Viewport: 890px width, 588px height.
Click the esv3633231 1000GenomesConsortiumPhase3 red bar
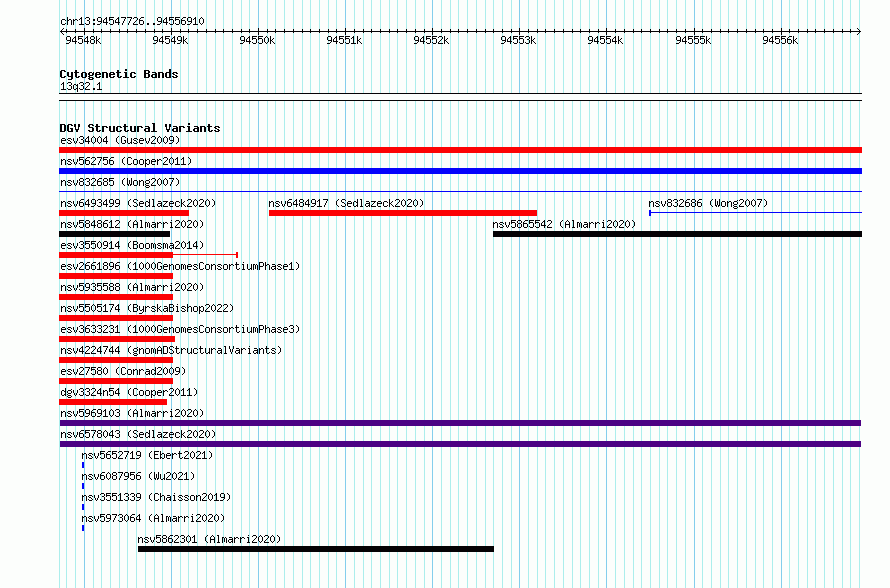tap(117, 339)
